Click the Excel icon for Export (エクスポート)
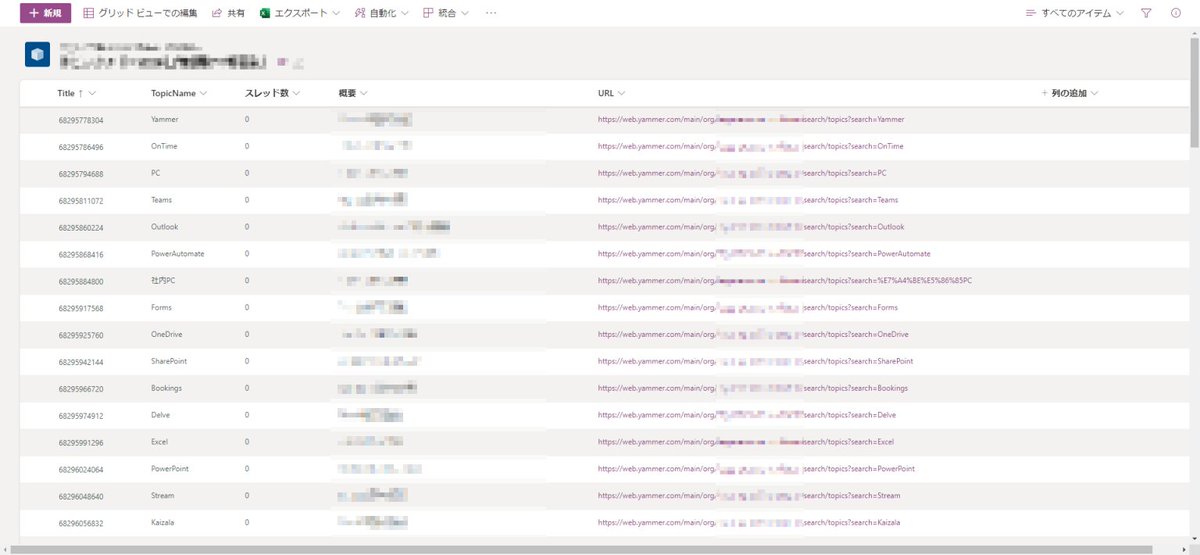Viewport: 1200px width, 555px height. pyautogui.click(x=265, y=13)
